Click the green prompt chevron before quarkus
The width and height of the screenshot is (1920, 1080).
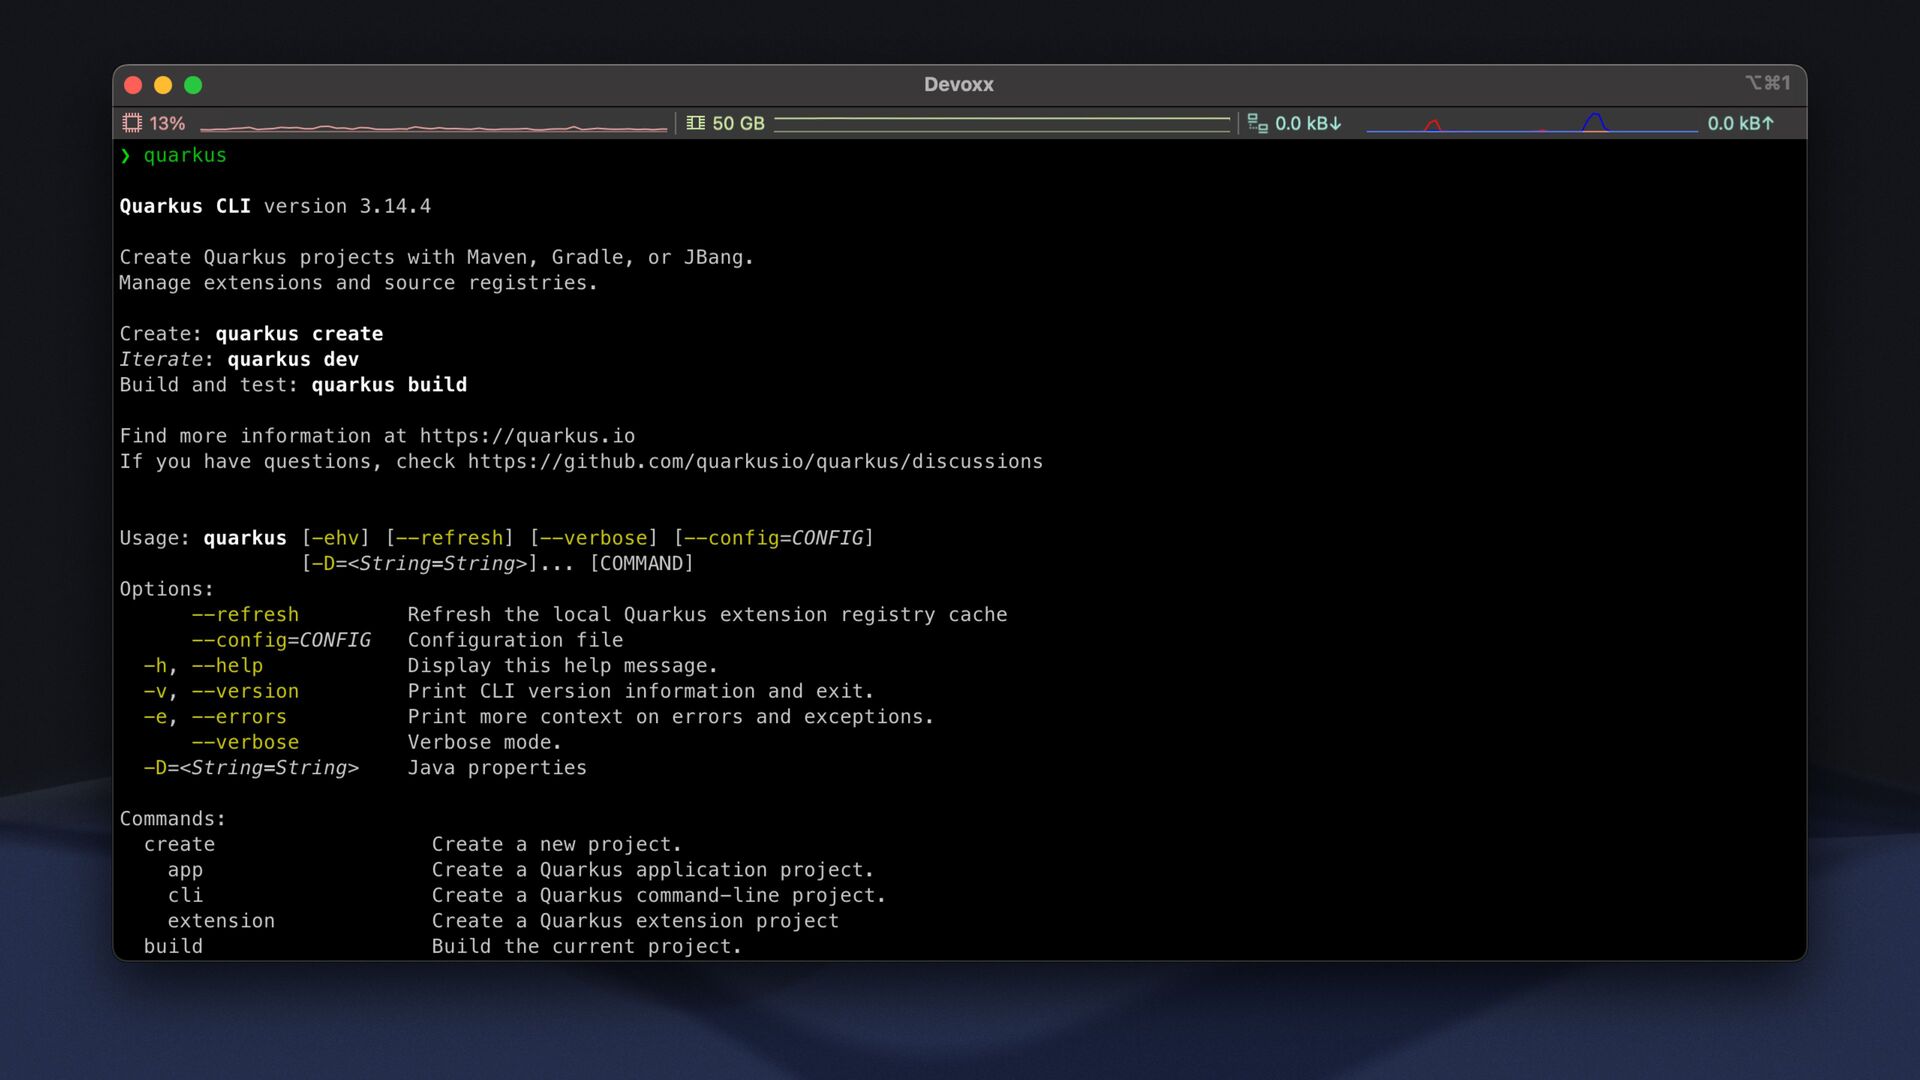(125, 156)
